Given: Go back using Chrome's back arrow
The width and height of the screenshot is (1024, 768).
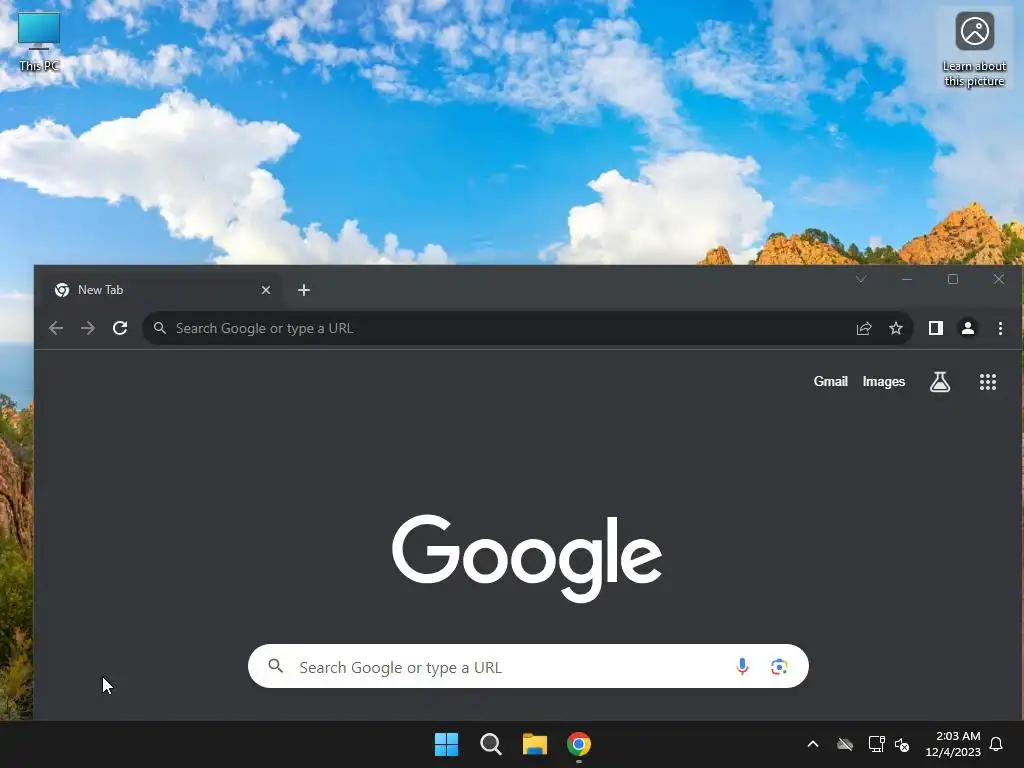Looking at the screenshot, I should pos(56,328).
